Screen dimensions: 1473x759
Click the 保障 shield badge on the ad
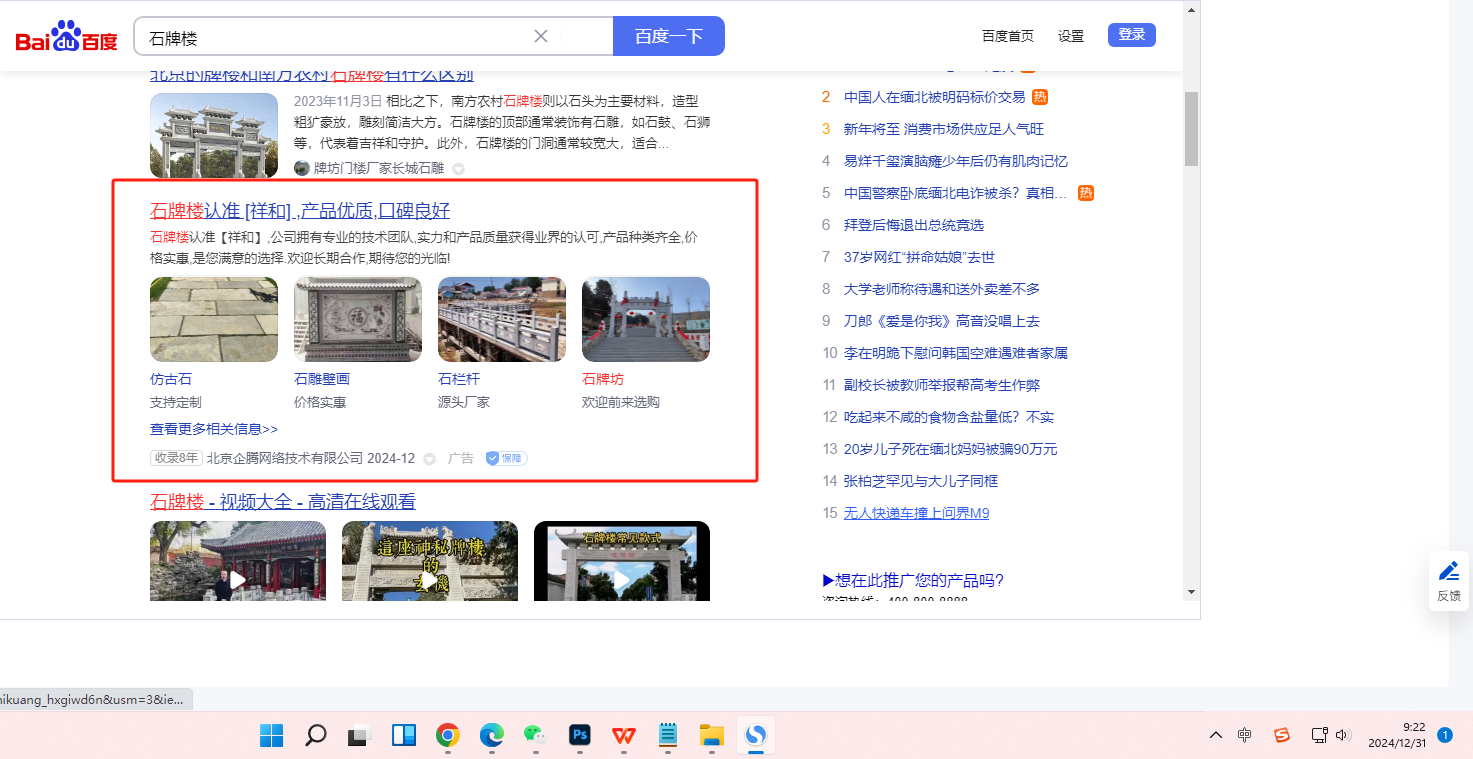tap(506, 458)
